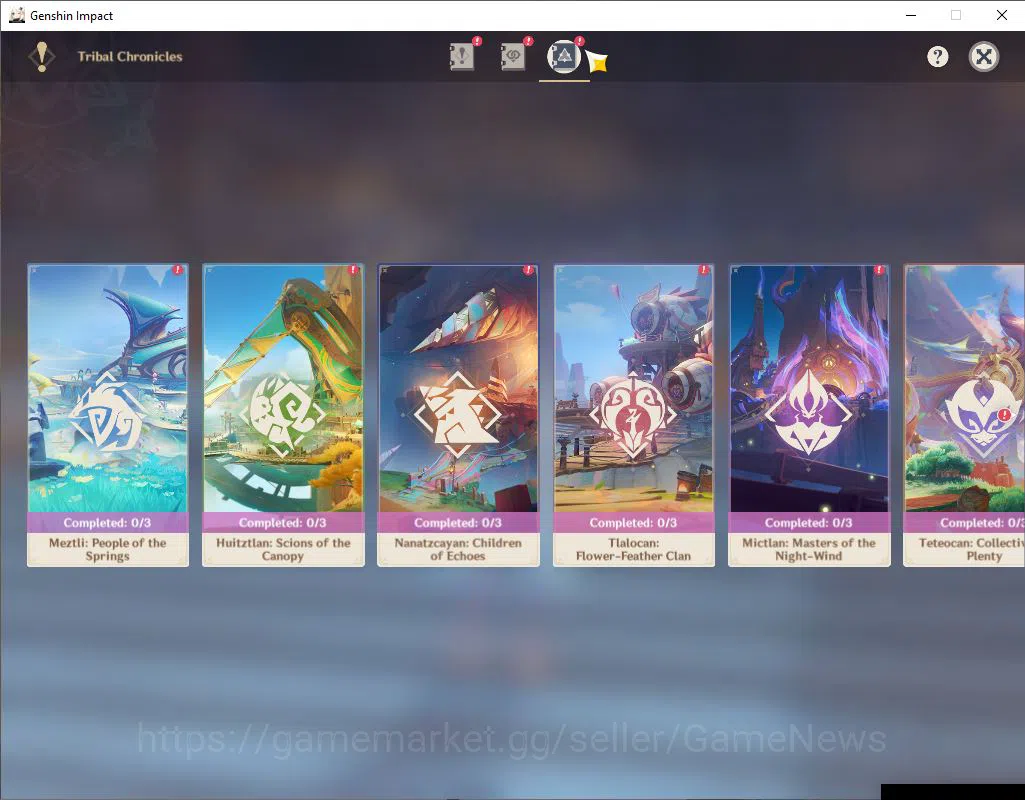Viewport: 1025px width, 800px height.
Task: Click Completed: 0/3 under Tlalocan card
Action: point(633,523)
